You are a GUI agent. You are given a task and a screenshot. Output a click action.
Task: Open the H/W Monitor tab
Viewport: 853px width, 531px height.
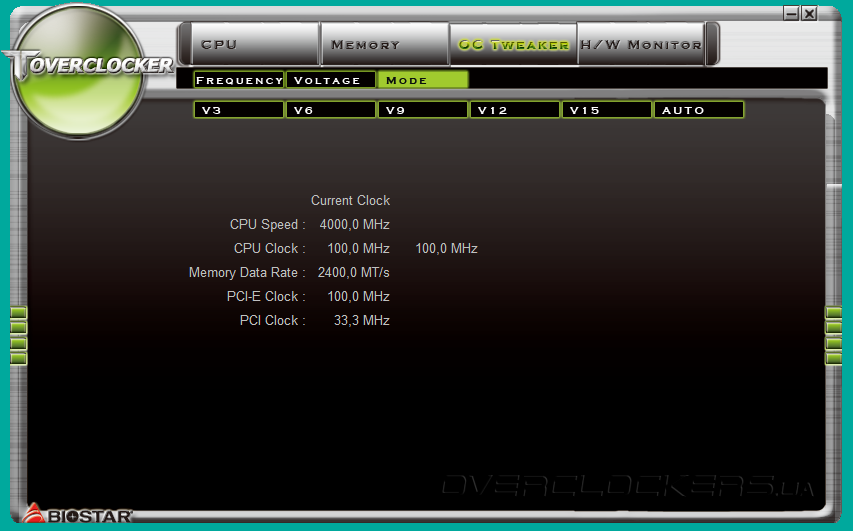pyautogui.click(x=641, y=44)
